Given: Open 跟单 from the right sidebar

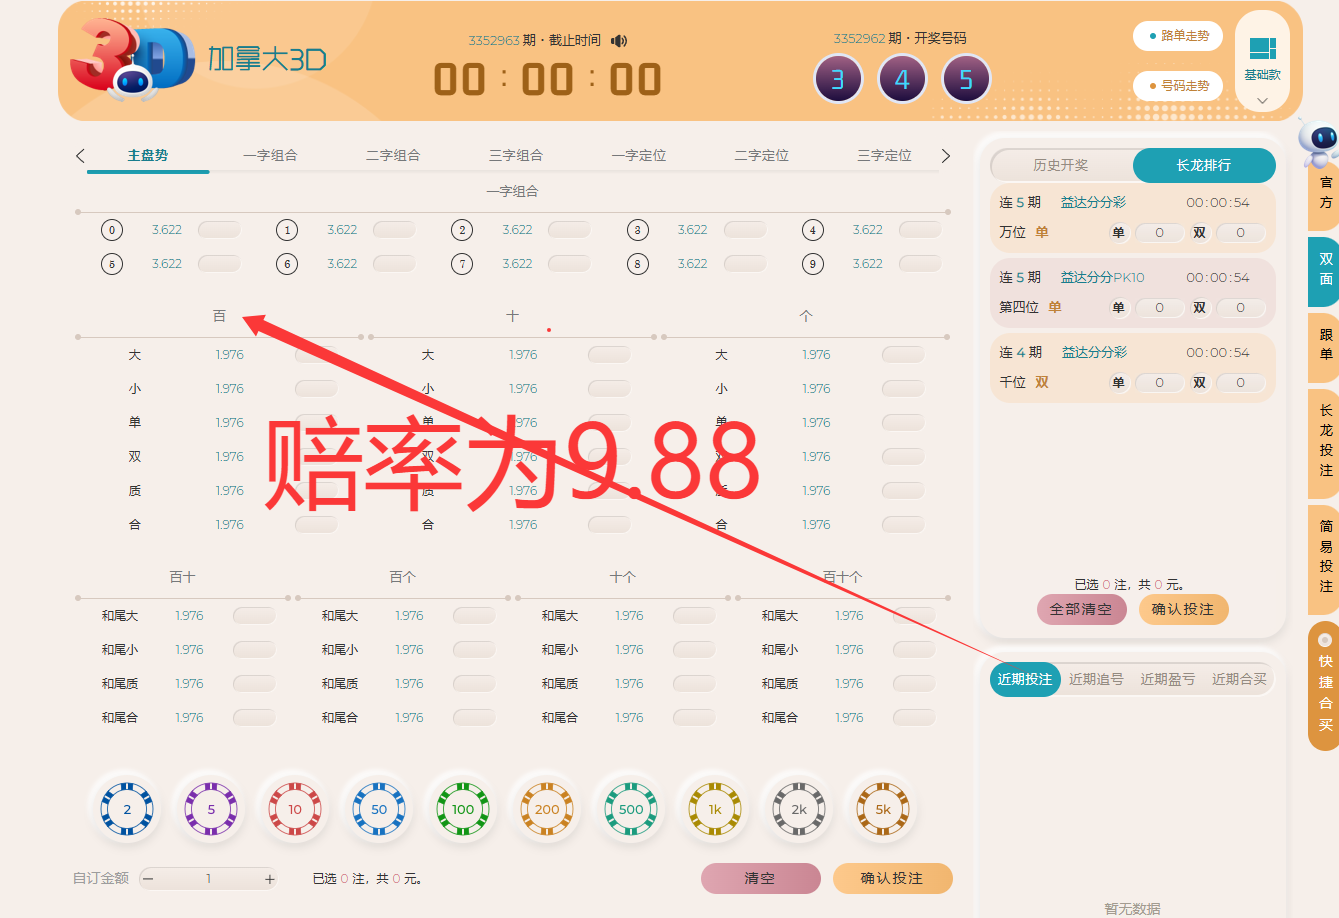Looking at the screenshot, I should click(x=1321, y=346).
